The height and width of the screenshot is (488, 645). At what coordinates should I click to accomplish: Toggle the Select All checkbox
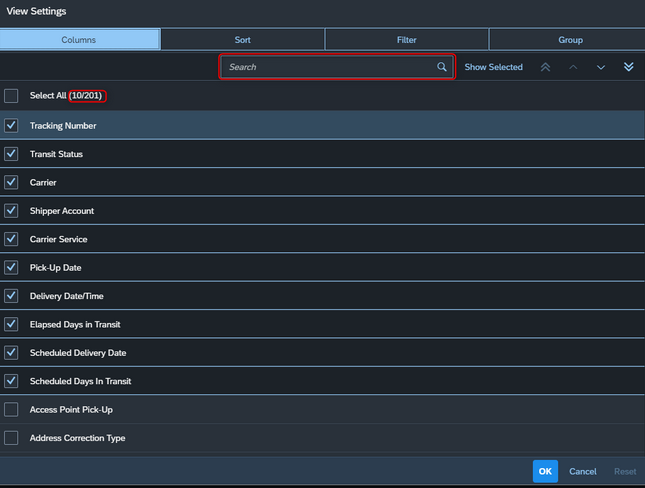pyautogui.click(x=11, y=96)
